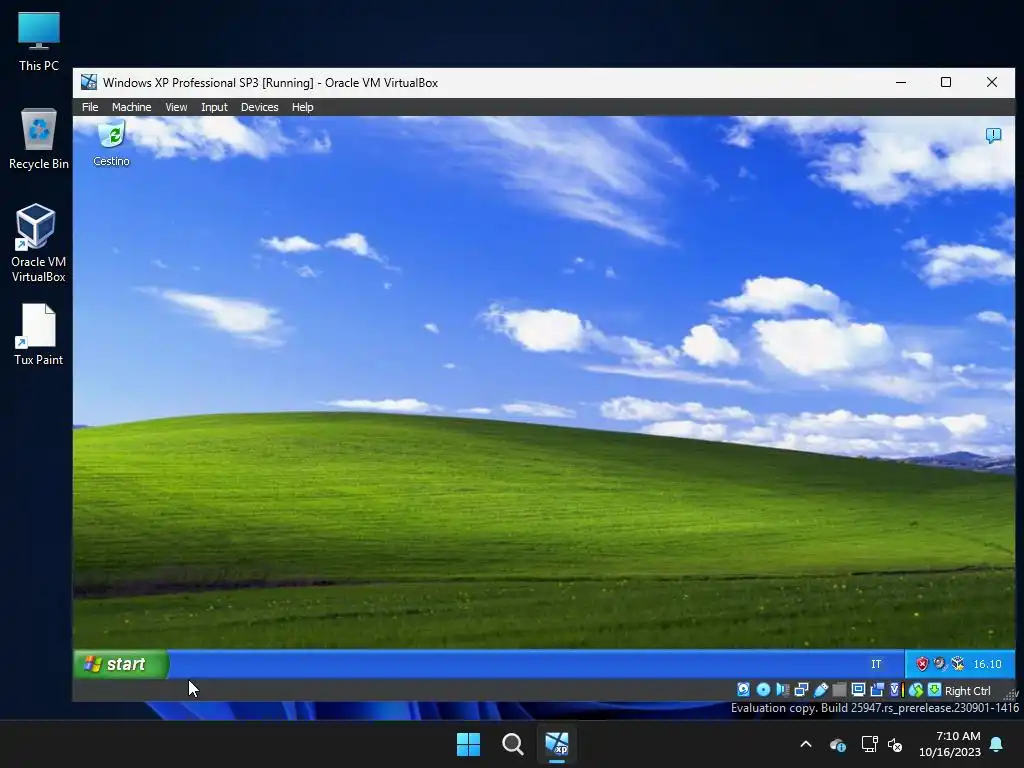Click the host network tray icon
This screenshot has width=1024, height=768.
pyautogui.click(x=869, y=744)
